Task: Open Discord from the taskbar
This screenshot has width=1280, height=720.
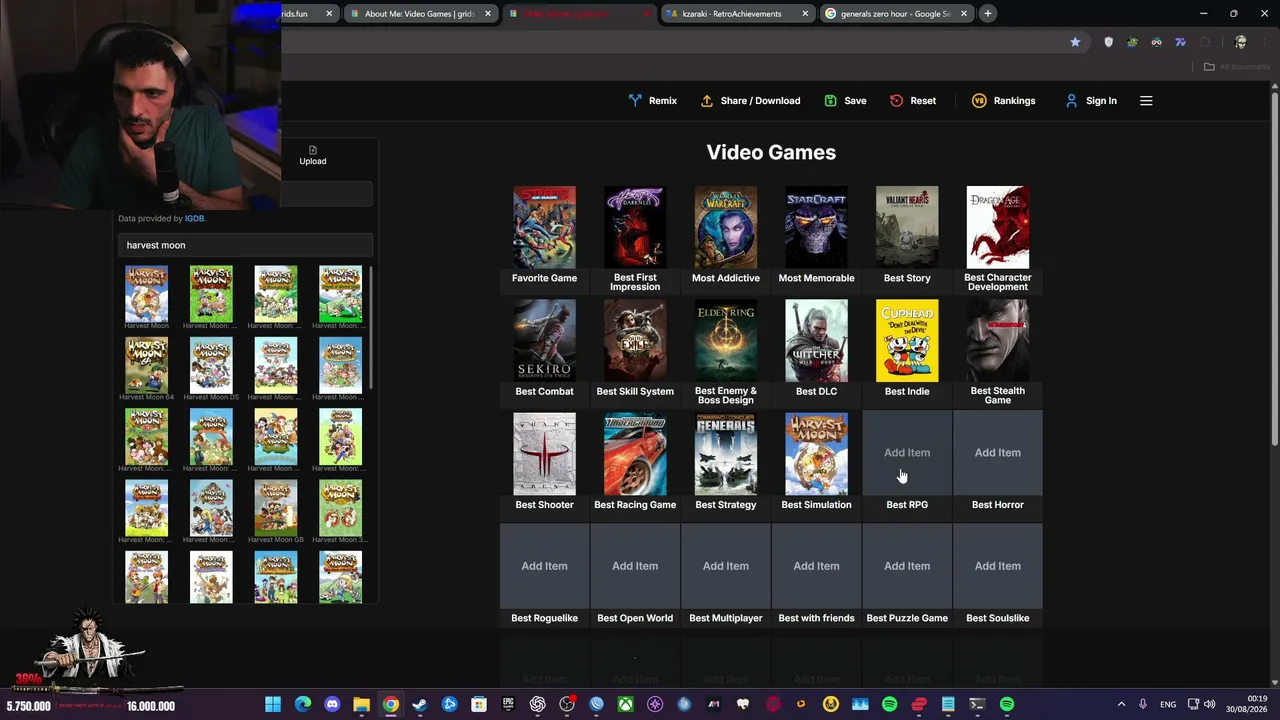Action: pos(332,705)
